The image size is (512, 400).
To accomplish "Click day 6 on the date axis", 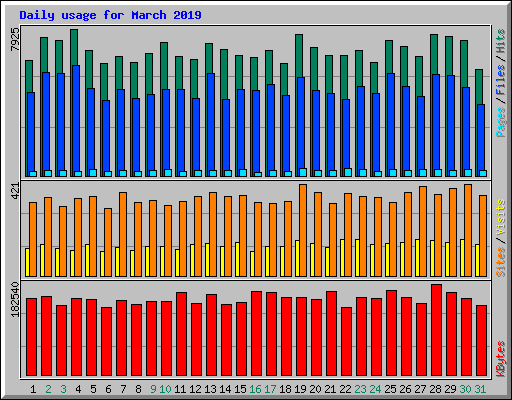I will click(x=108, y=389).
